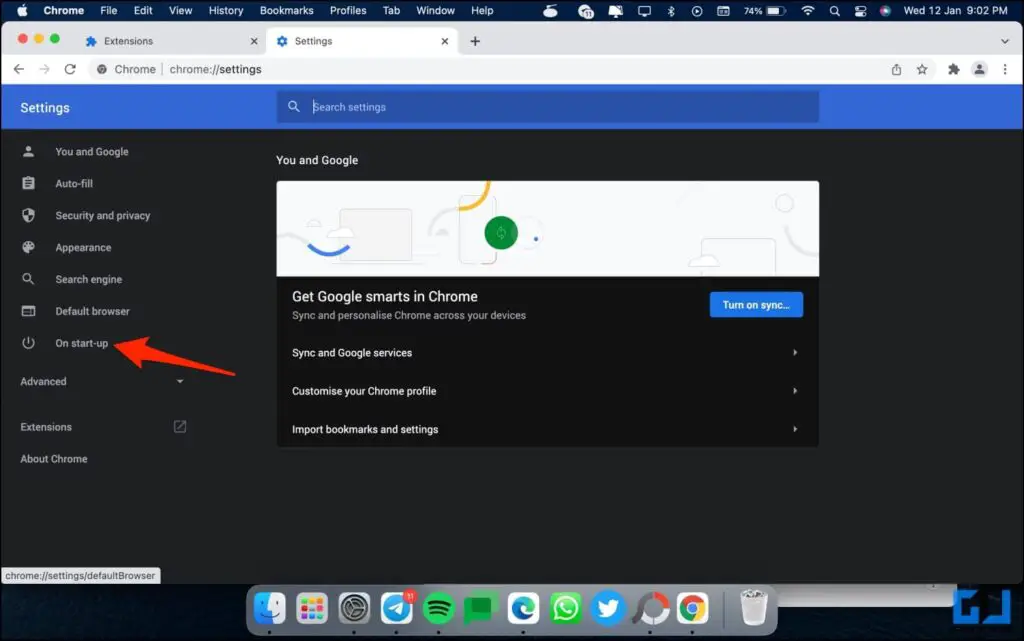Click the search tabs chevron in tab strip
The height and width of the screenshot is (641, 1024).
(x=1004, y=41)
